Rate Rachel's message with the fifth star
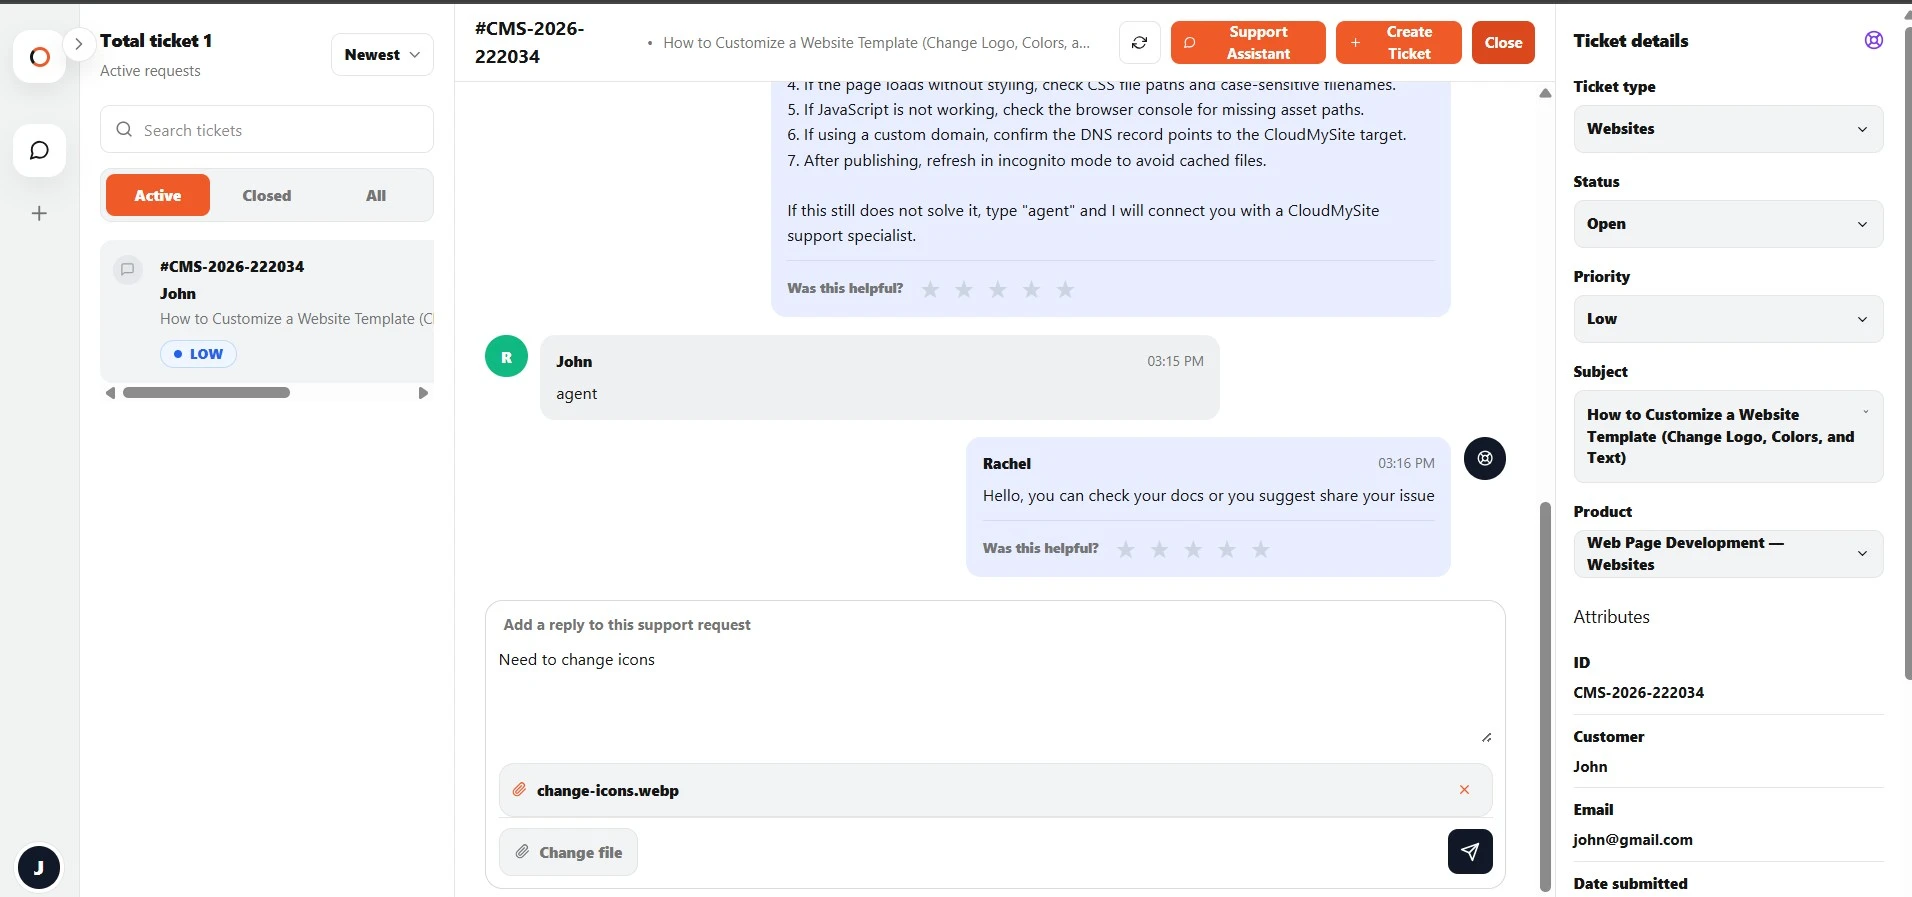Viewport: 1912px width, 897px height. point(1261,549)
